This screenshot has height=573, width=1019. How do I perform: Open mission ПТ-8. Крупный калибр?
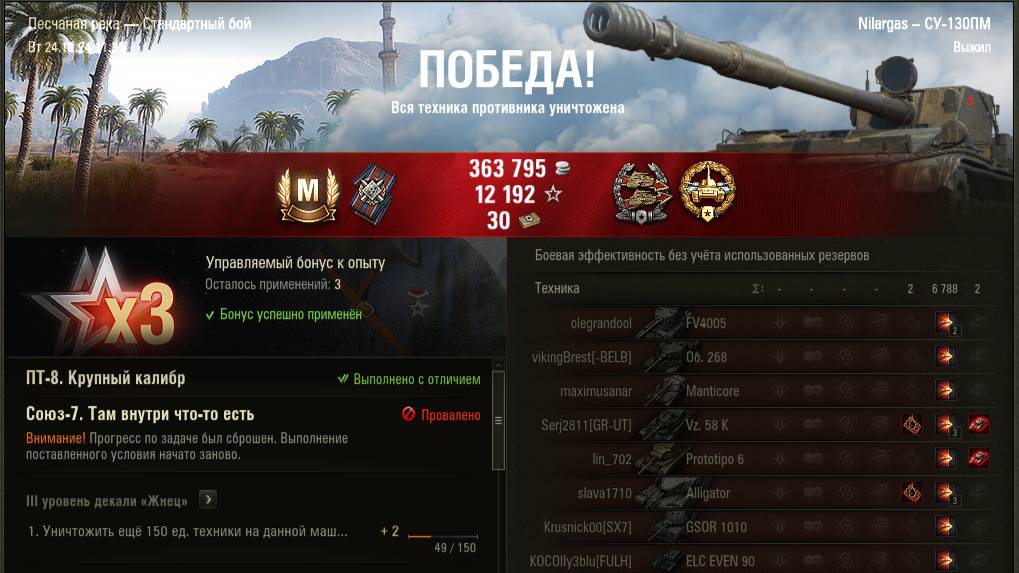pos(106,378)
